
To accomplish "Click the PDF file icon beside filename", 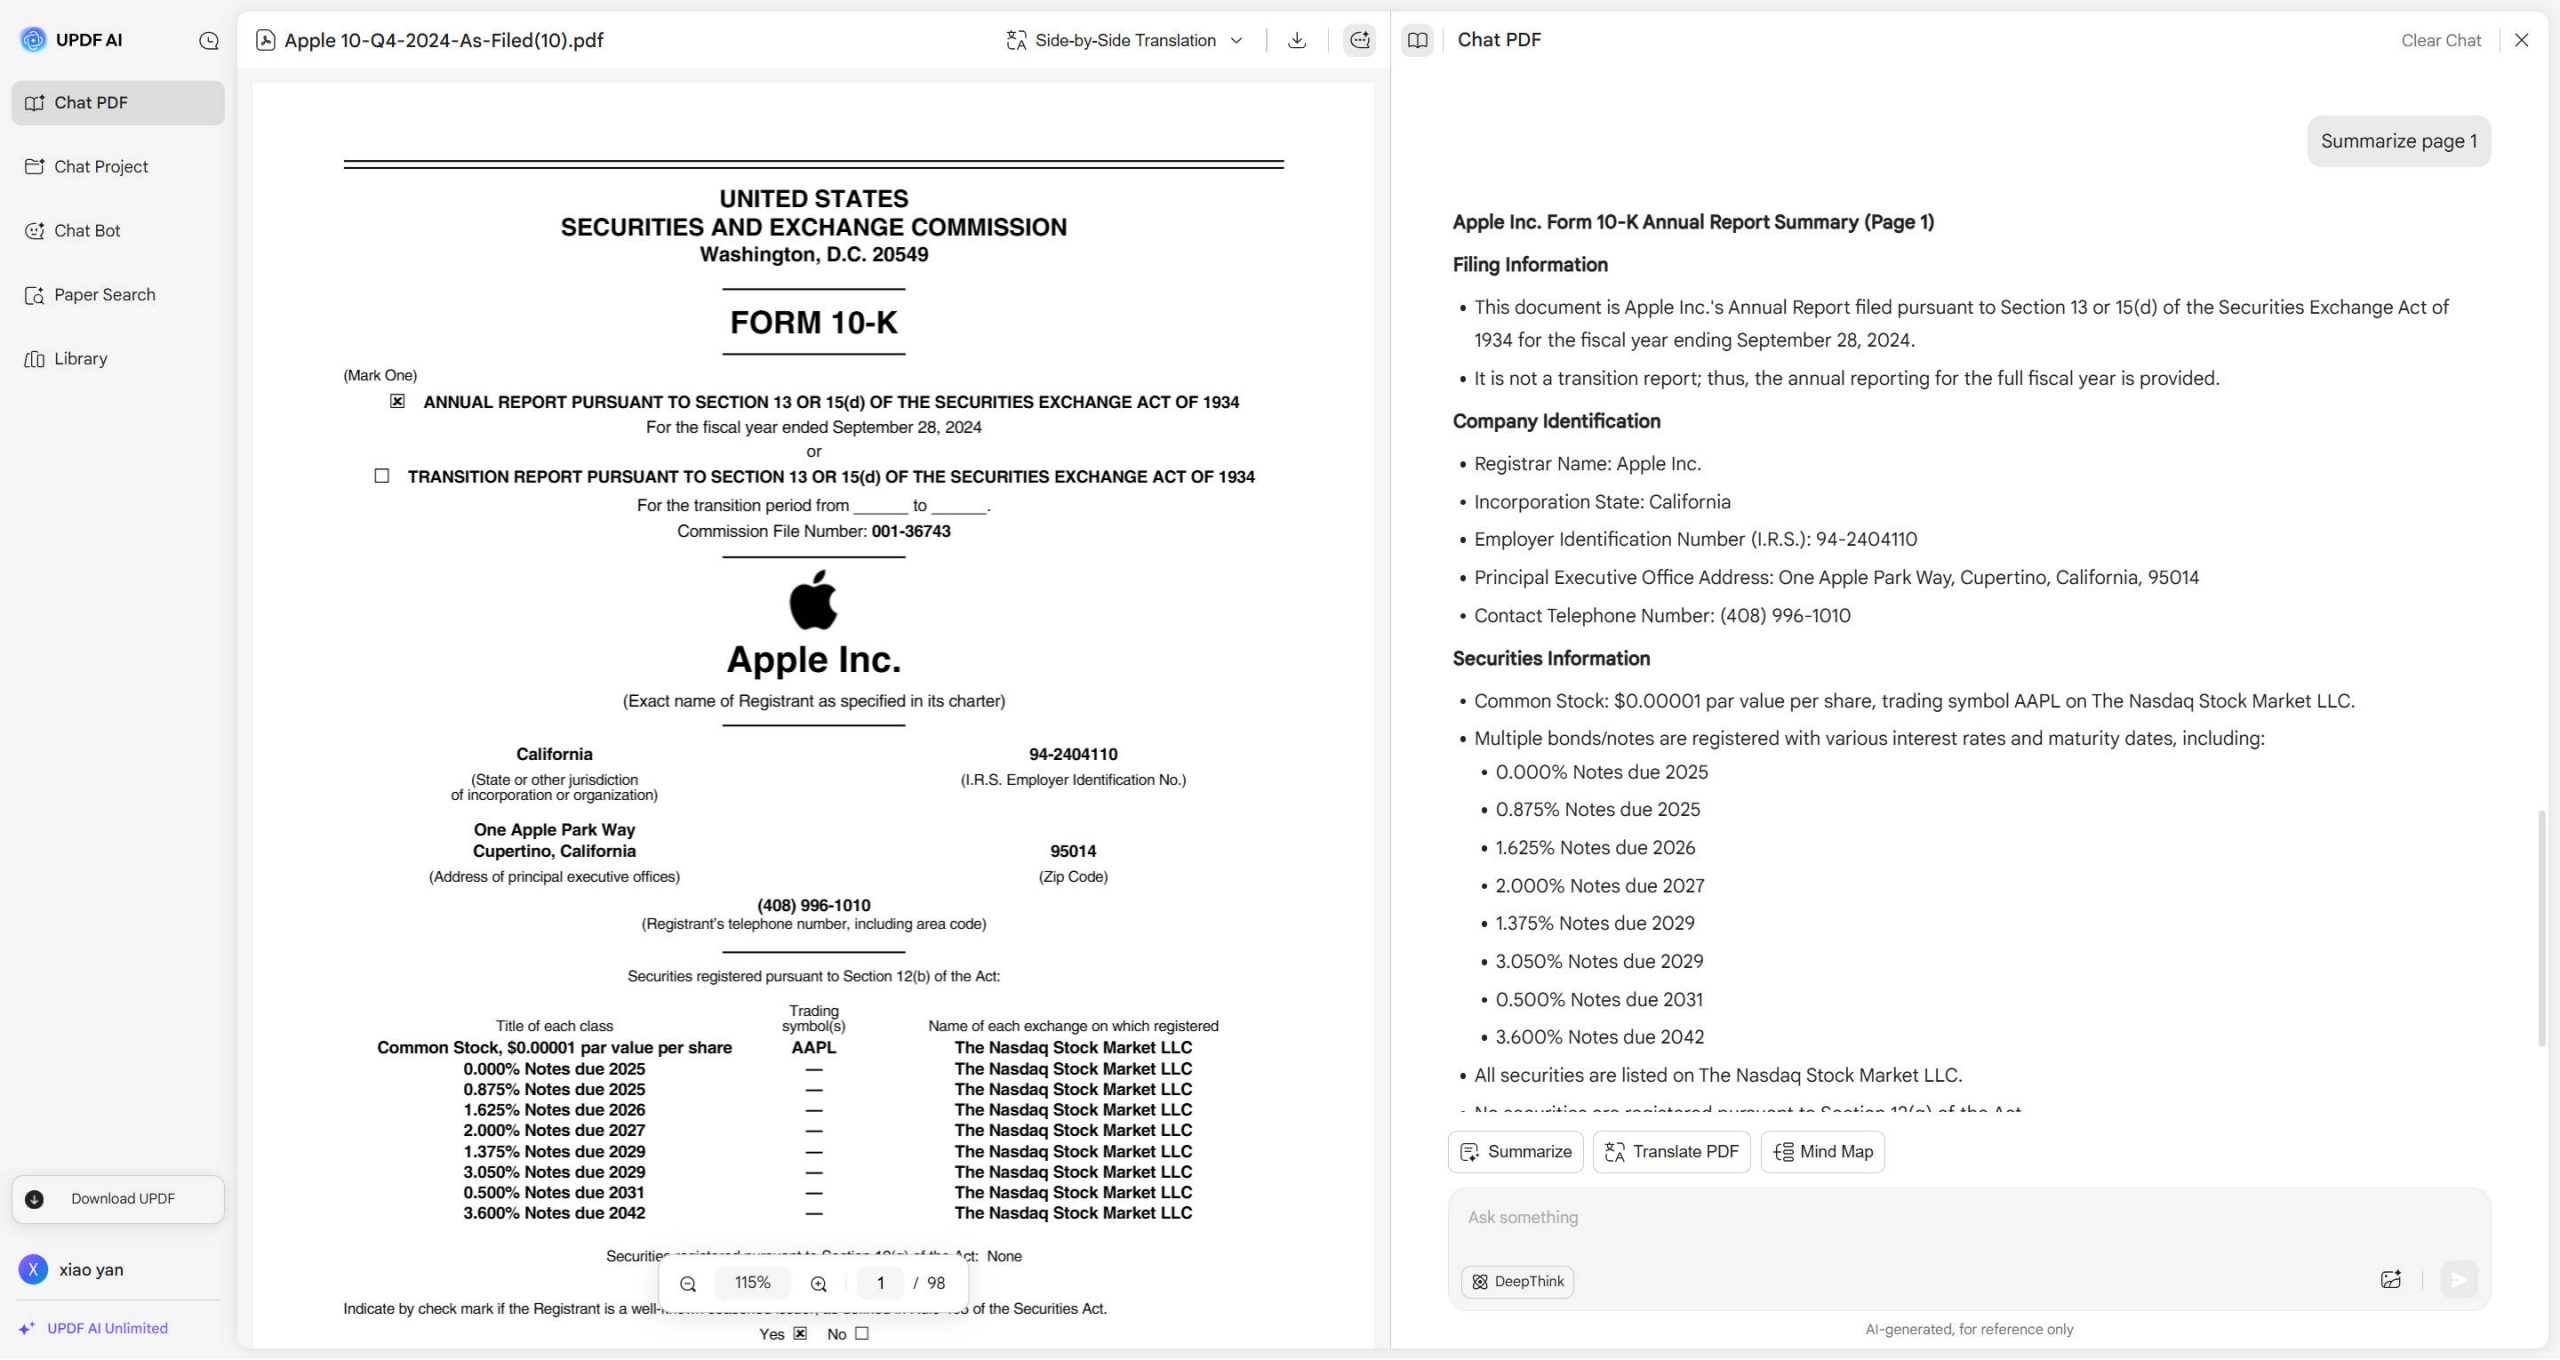I will point(265,41).
